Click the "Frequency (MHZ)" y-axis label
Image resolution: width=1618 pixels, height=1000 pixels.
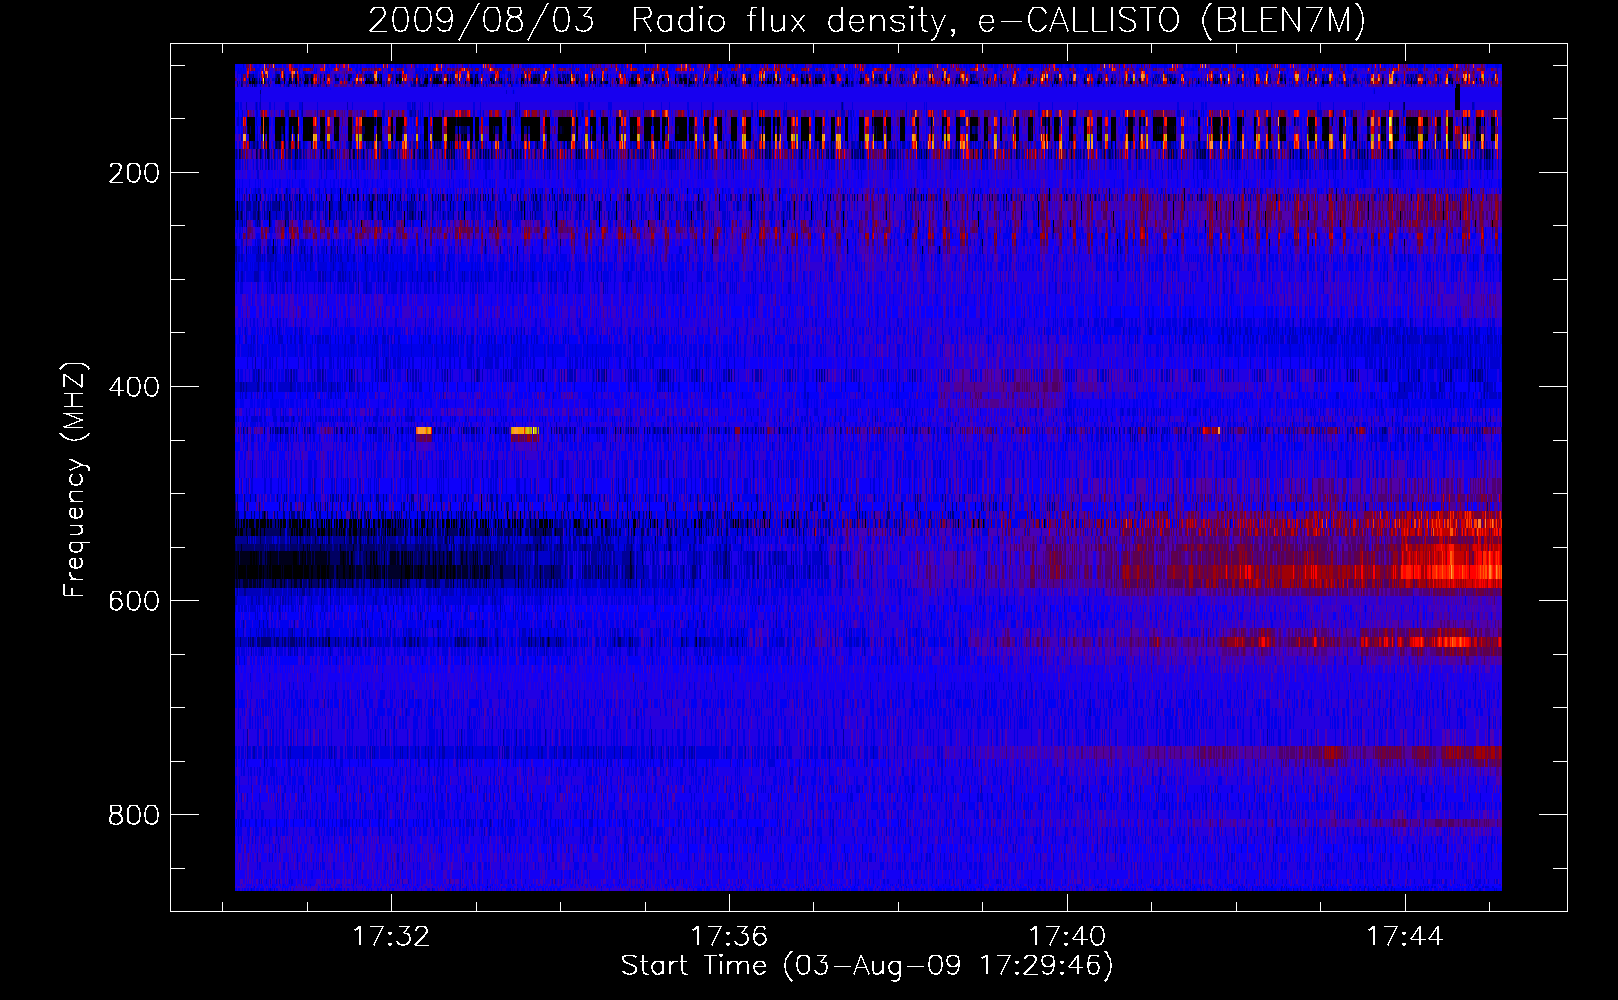point(75,479)
